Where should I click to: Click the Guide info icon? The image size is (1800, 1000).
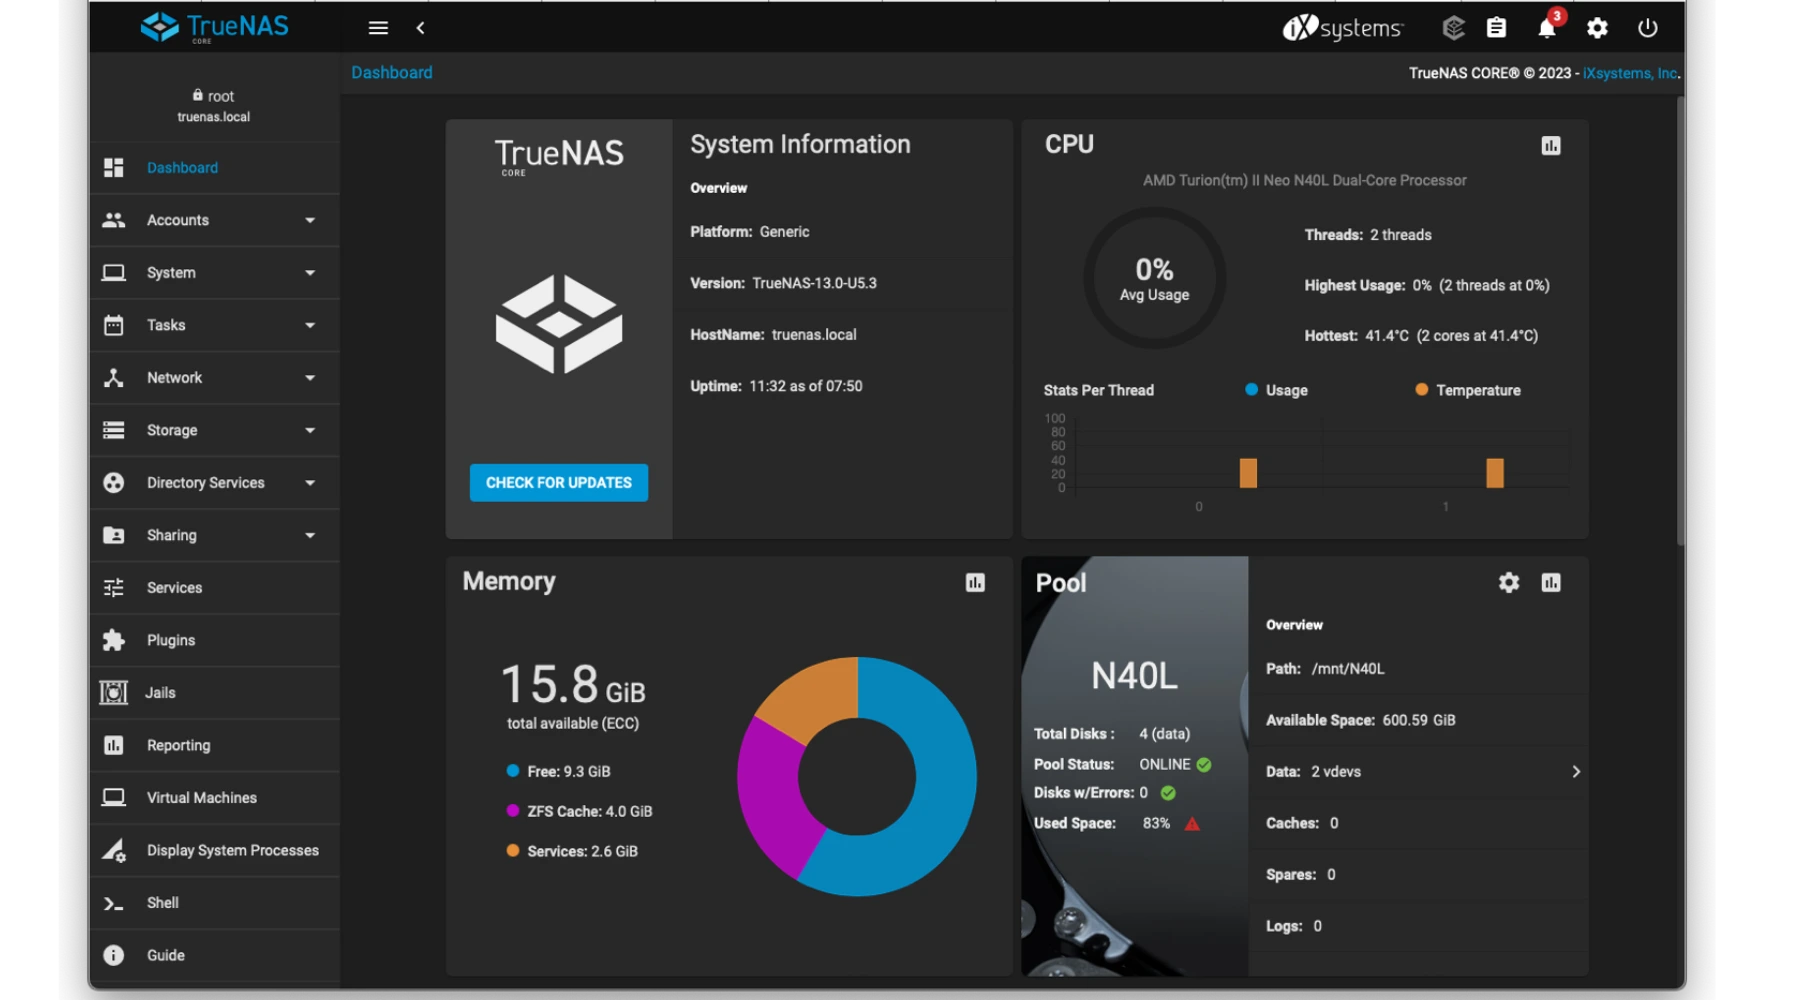(x=114, y=956)
